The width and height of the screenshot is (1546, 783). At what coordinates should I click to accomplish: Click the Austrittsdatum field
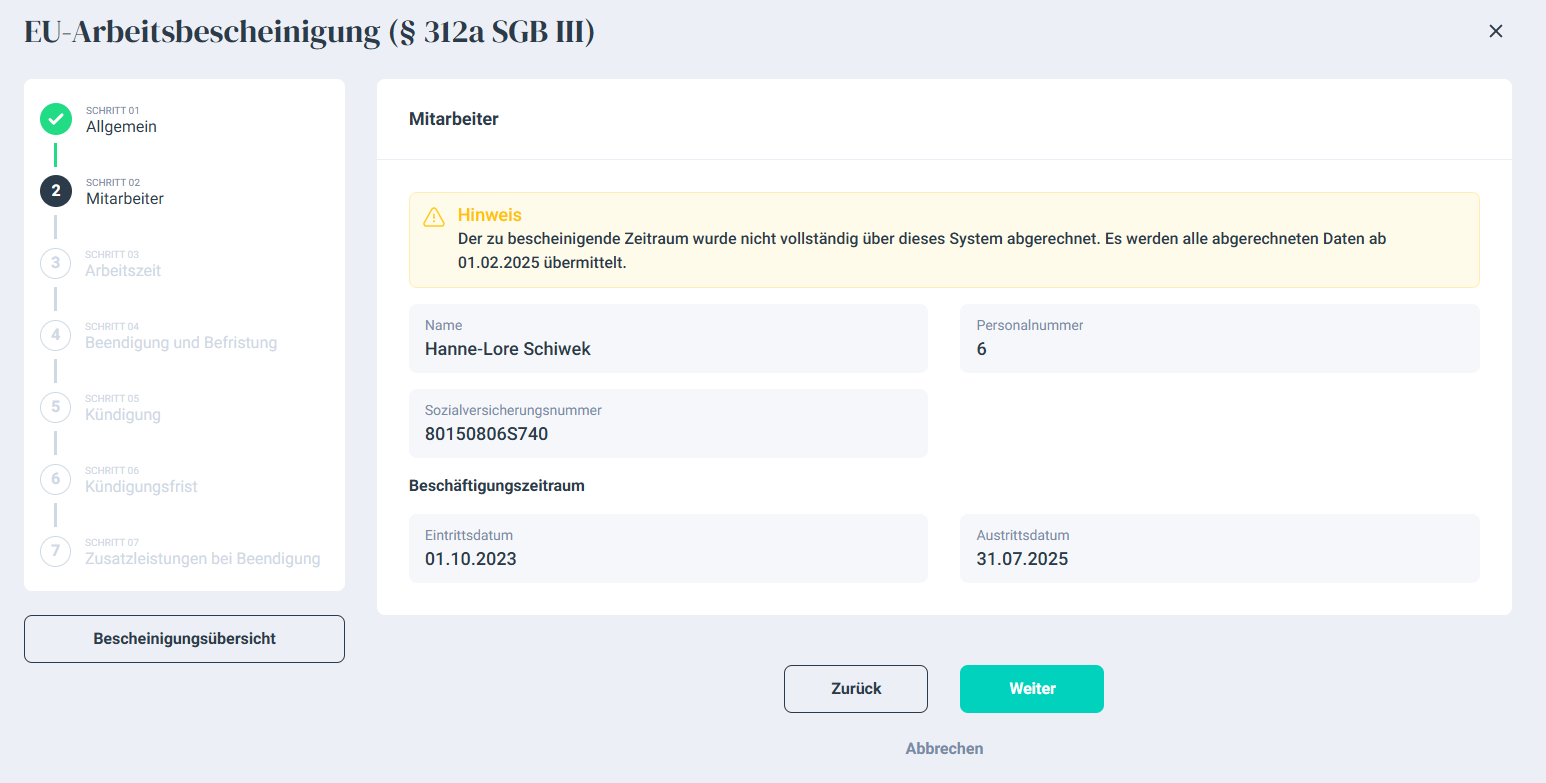tap(1219, 548)
